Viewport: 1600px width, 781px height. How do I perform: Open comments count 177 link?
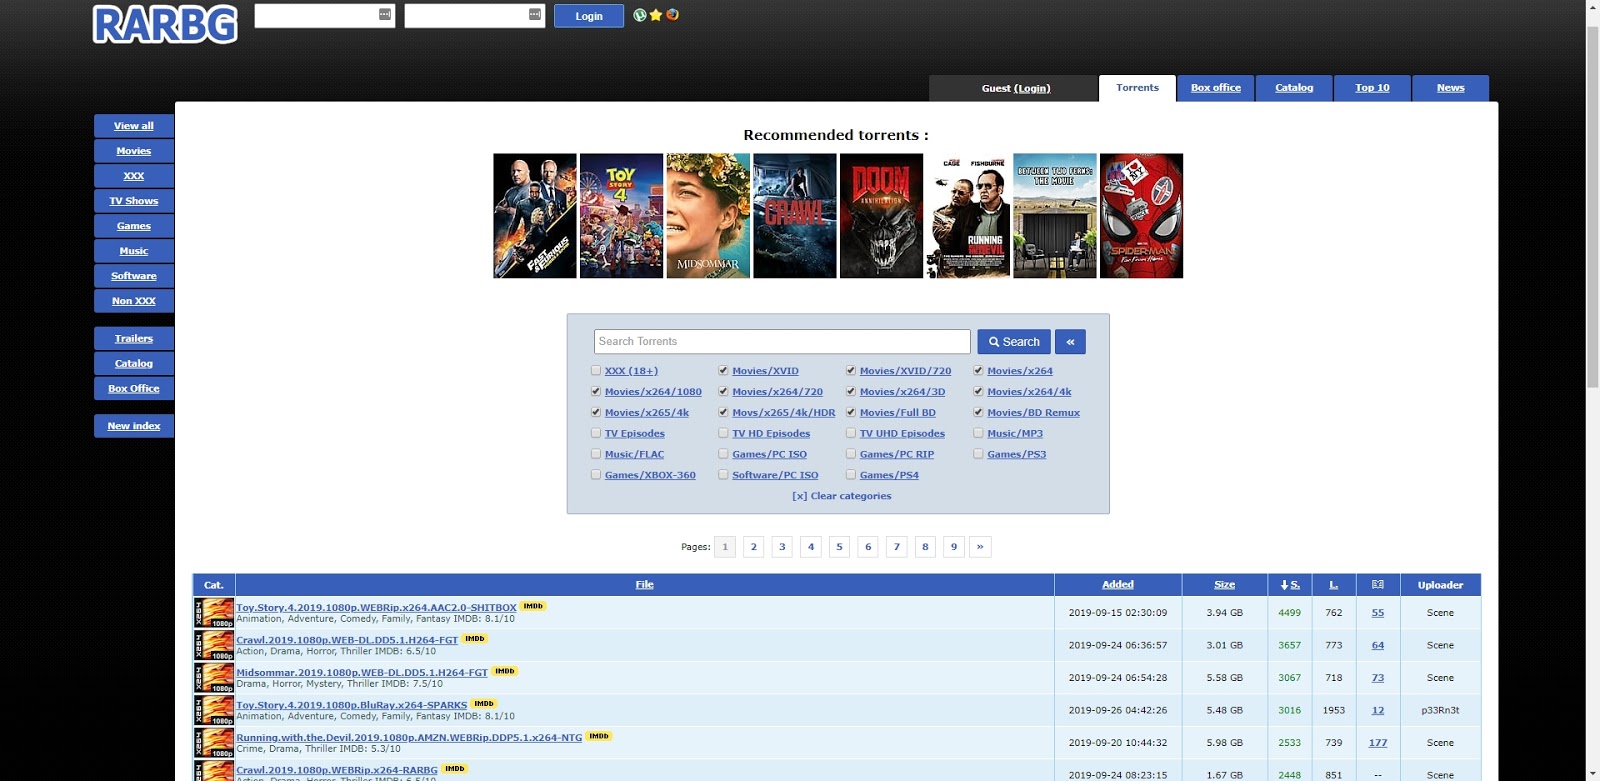point(1378,743)
